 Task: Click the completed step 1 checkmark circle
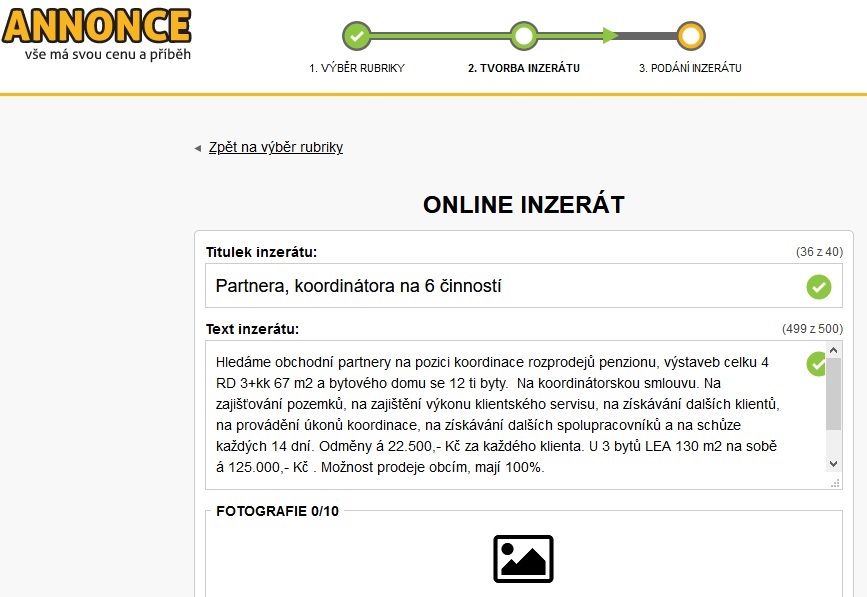357,36
